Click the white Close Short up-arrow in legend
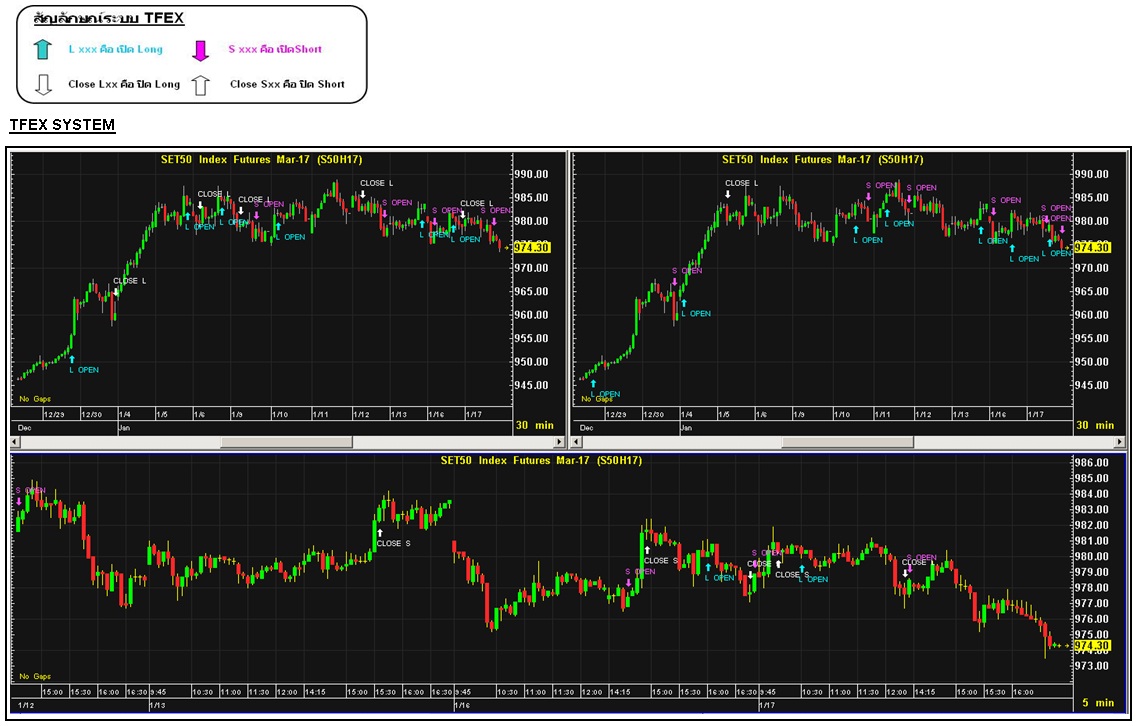The width and height of the screenshot is (1136, 726). 201,85
